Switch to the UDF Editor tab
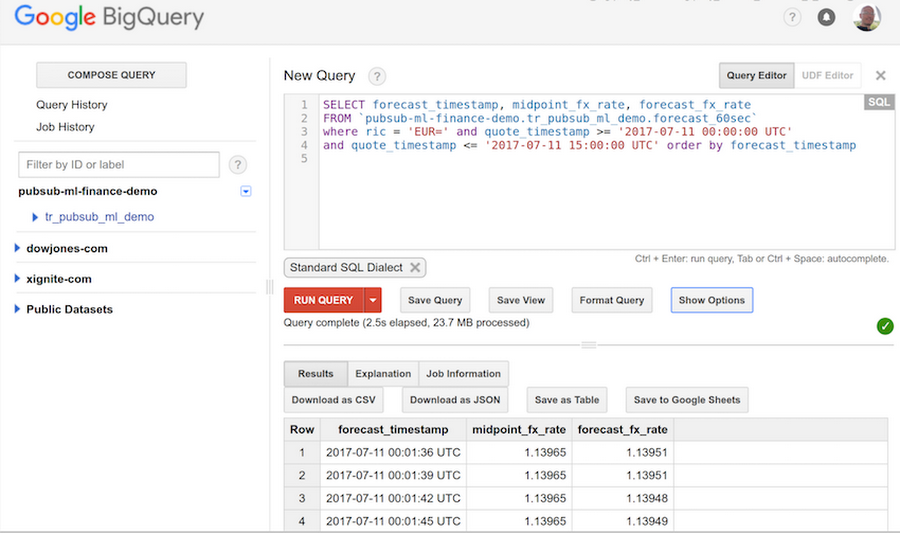 [x=827, y=75]
